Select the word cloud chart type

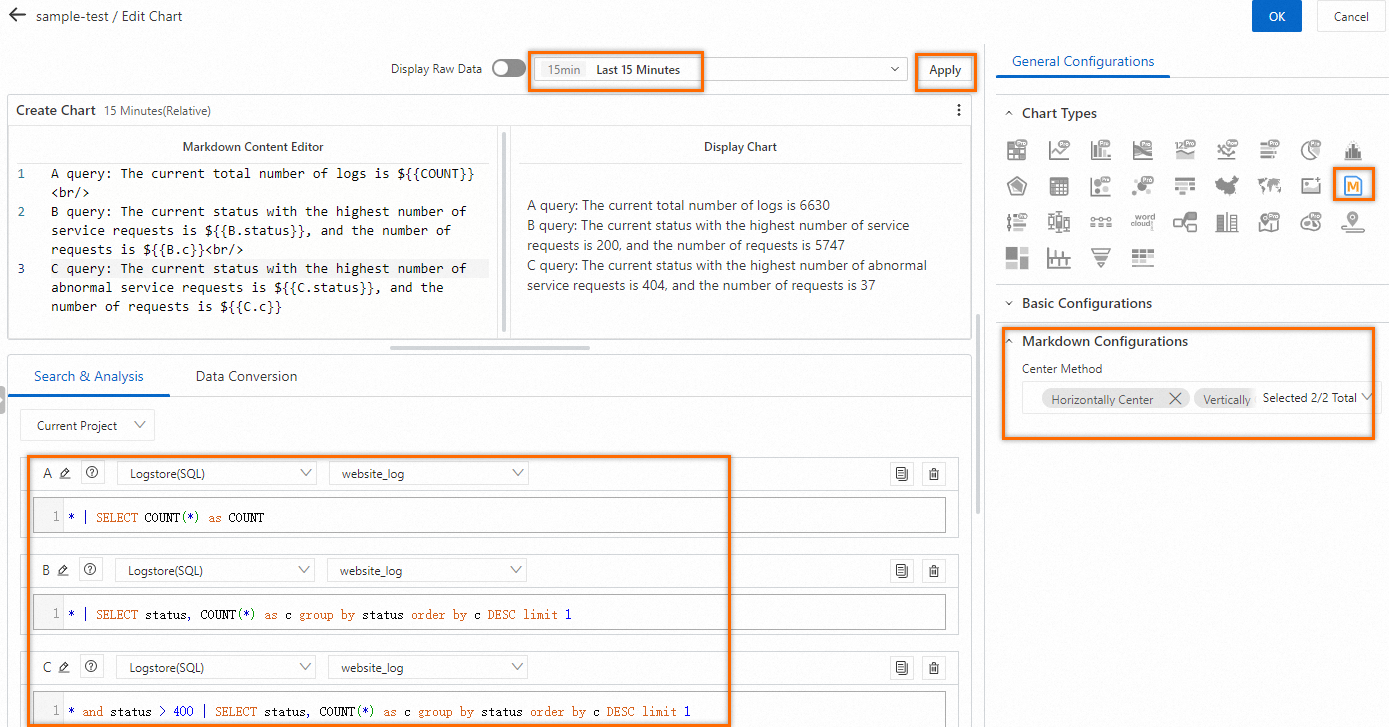(x=1143, y=222)
